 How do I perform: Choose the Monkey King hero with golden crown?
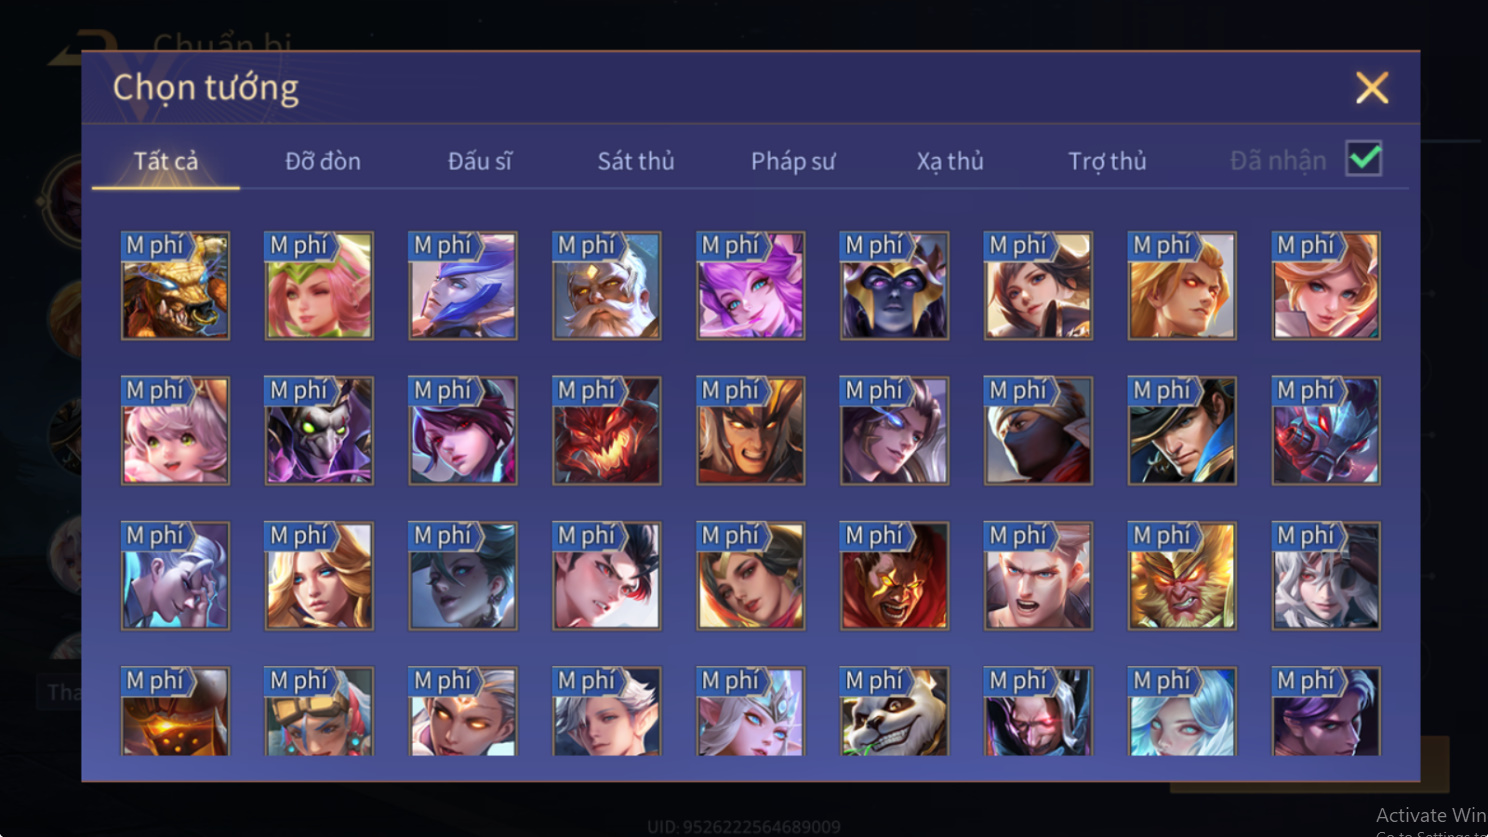pyautogui.click(x=1182, y=576)
